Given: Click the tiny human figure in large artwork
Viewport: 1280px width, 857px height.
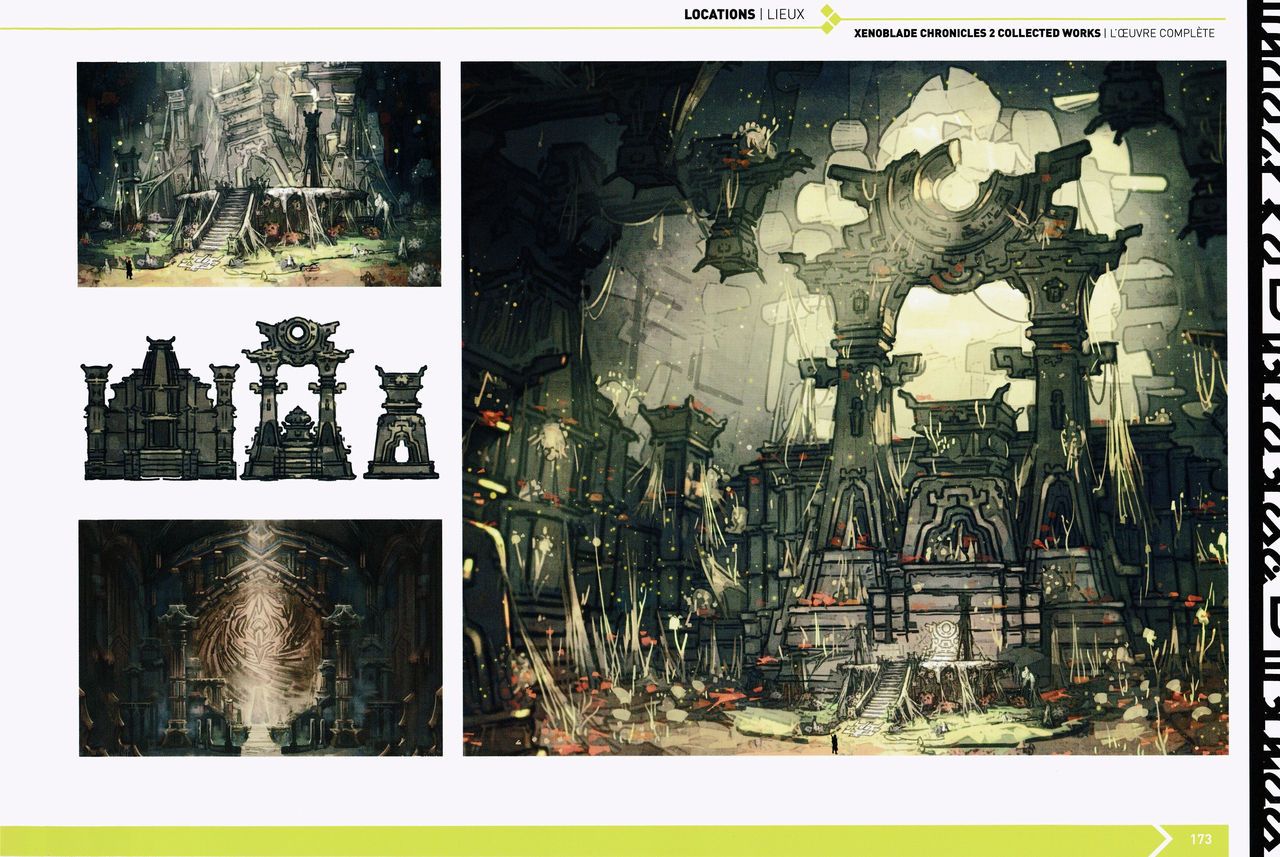Looking at the screenshot, I should tap(834, 742).
